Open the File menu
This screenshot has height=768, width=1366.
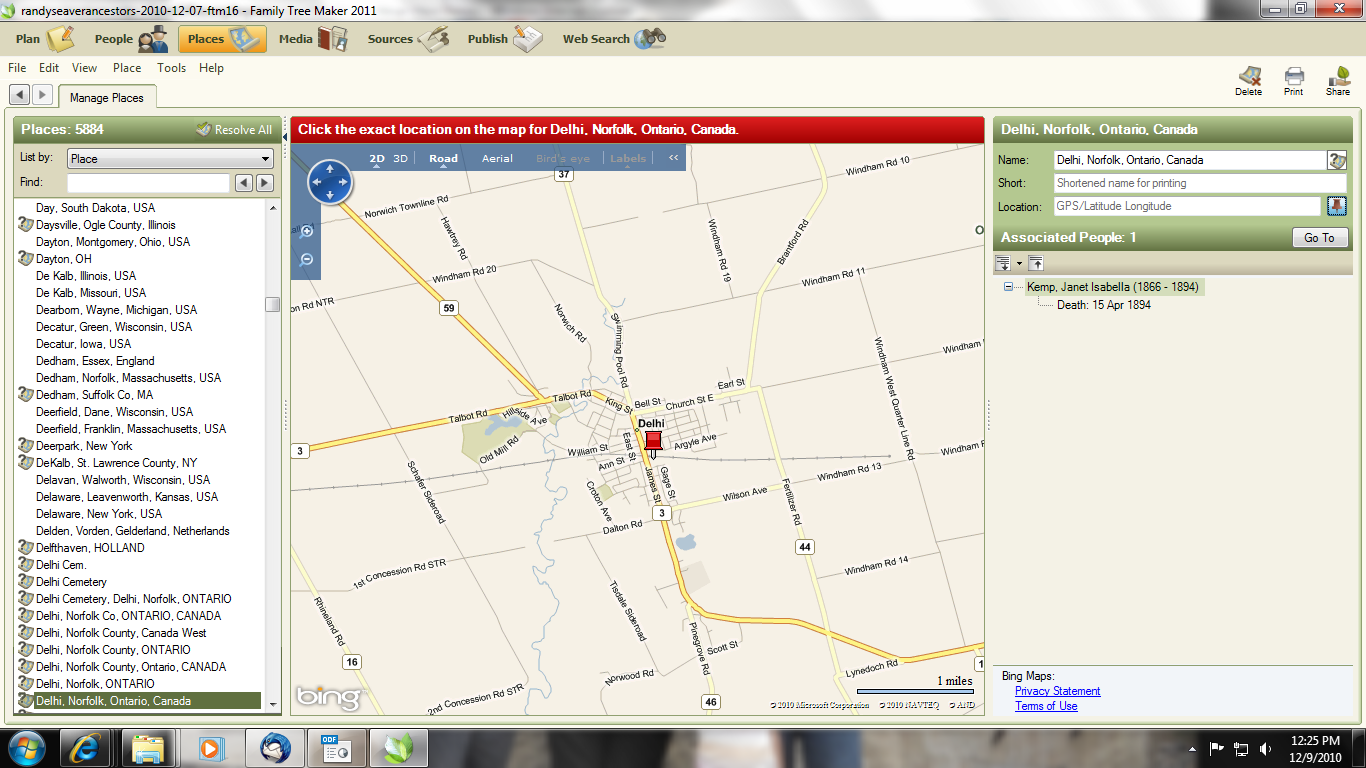[x=17, y=68]
